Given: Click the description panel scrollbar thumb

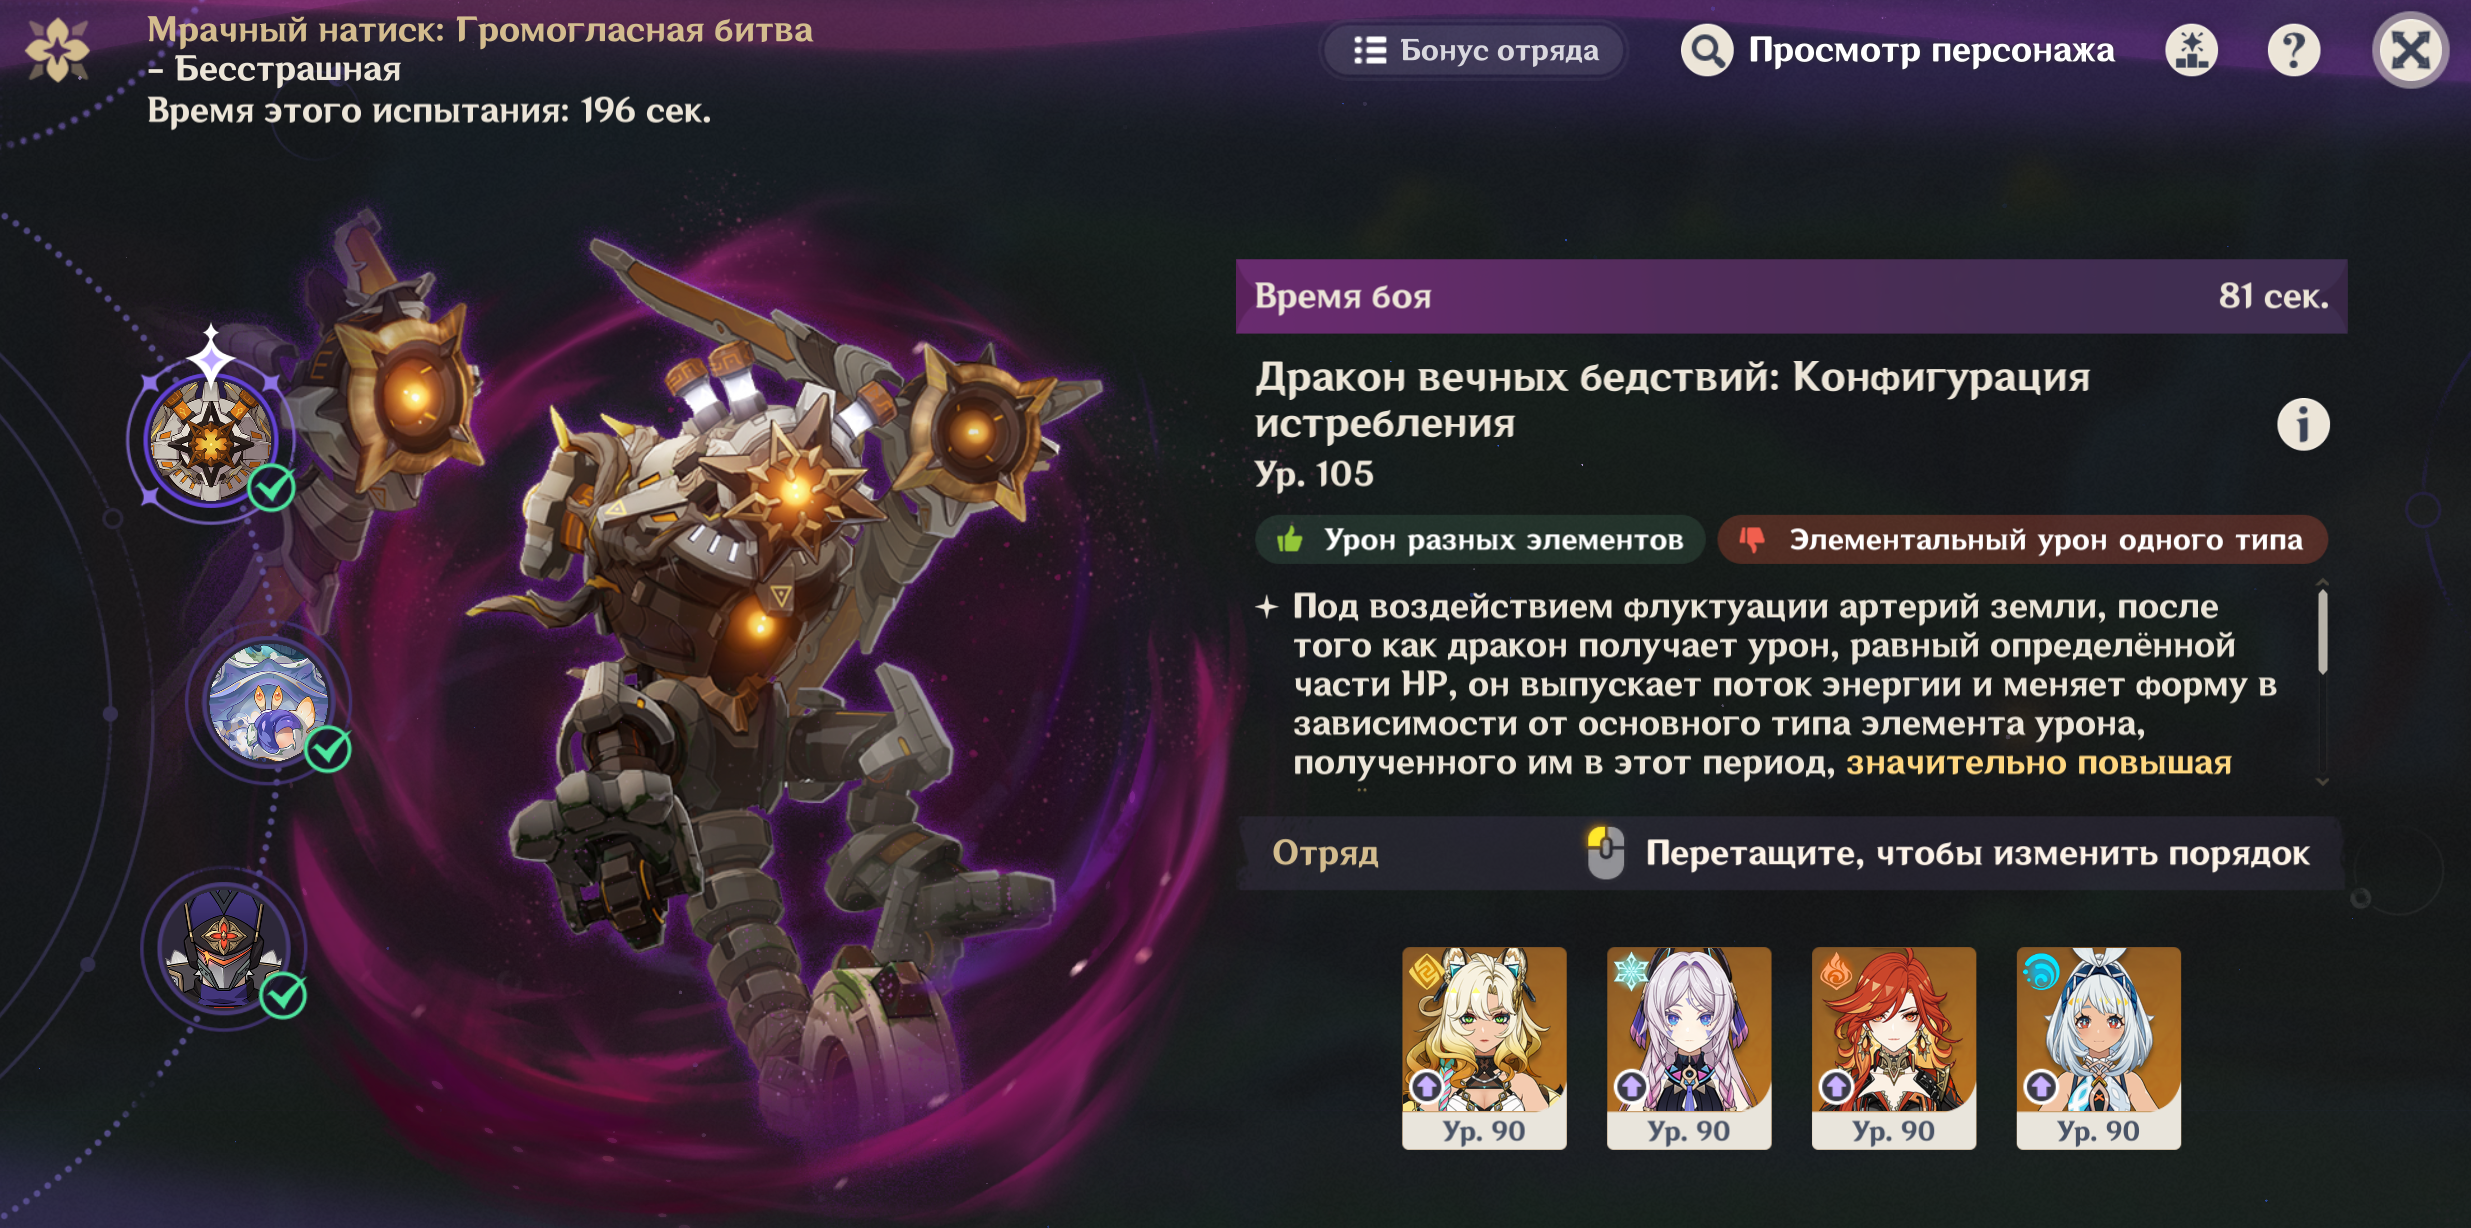Looking at the screenshot, I should pyautogui.click(x=2322, y=632).
